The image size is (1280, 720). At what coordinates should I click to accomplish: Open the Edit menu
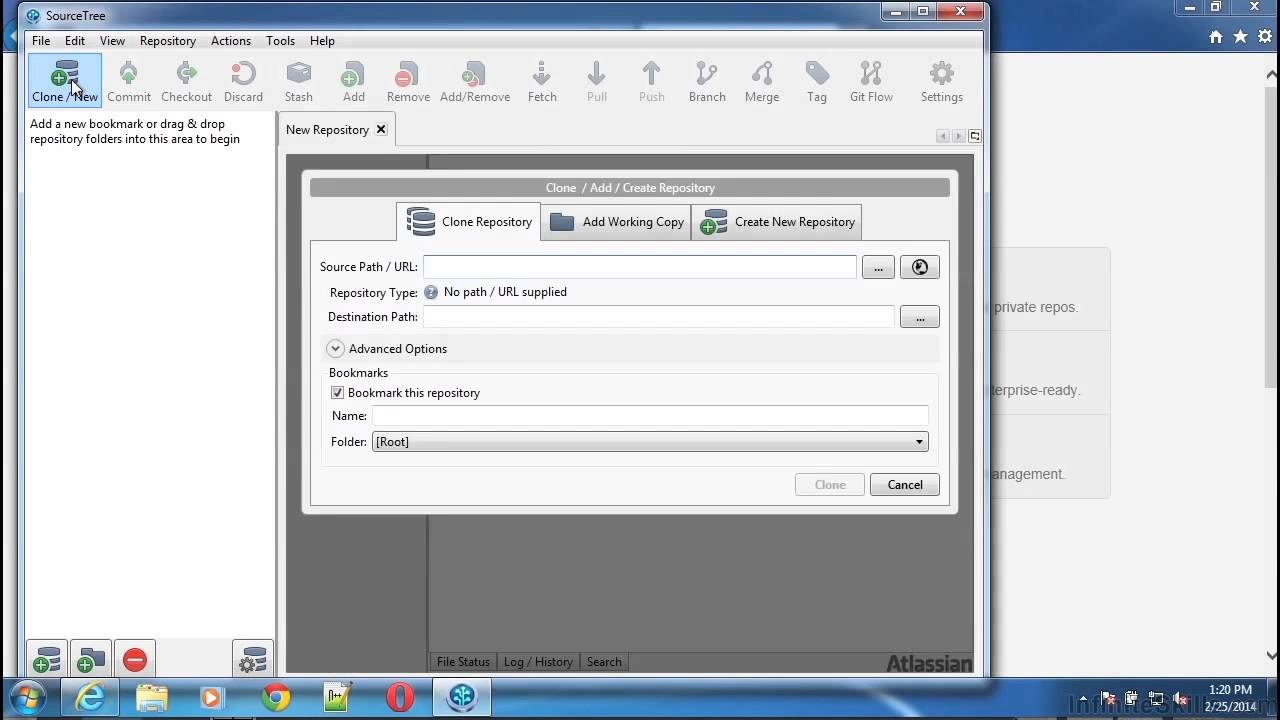75,41
